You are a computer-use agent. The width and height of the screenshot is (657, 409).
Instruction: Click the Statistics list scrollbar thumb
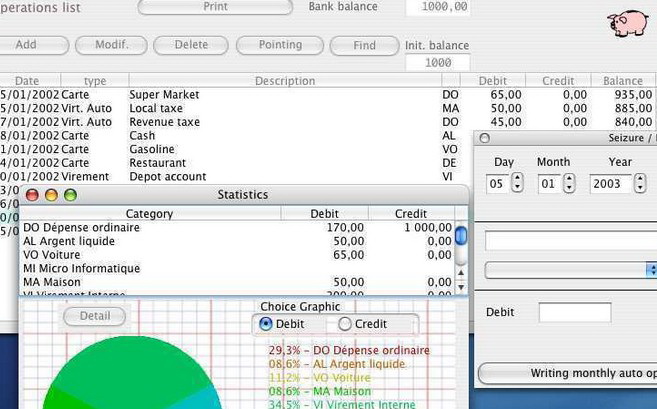461,235
